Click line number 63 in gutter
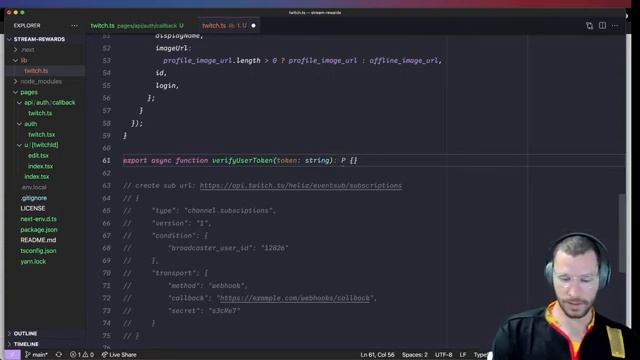The image size is (640, 360). [106, 186]
